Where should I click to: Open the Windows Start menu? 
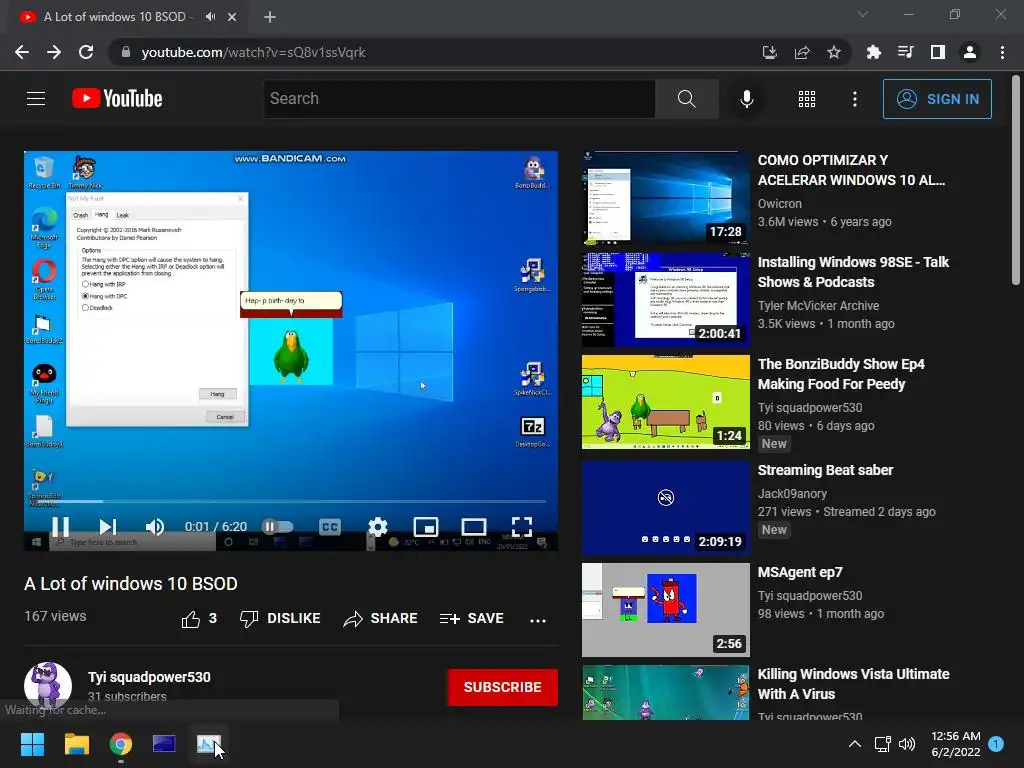(32, 744)
